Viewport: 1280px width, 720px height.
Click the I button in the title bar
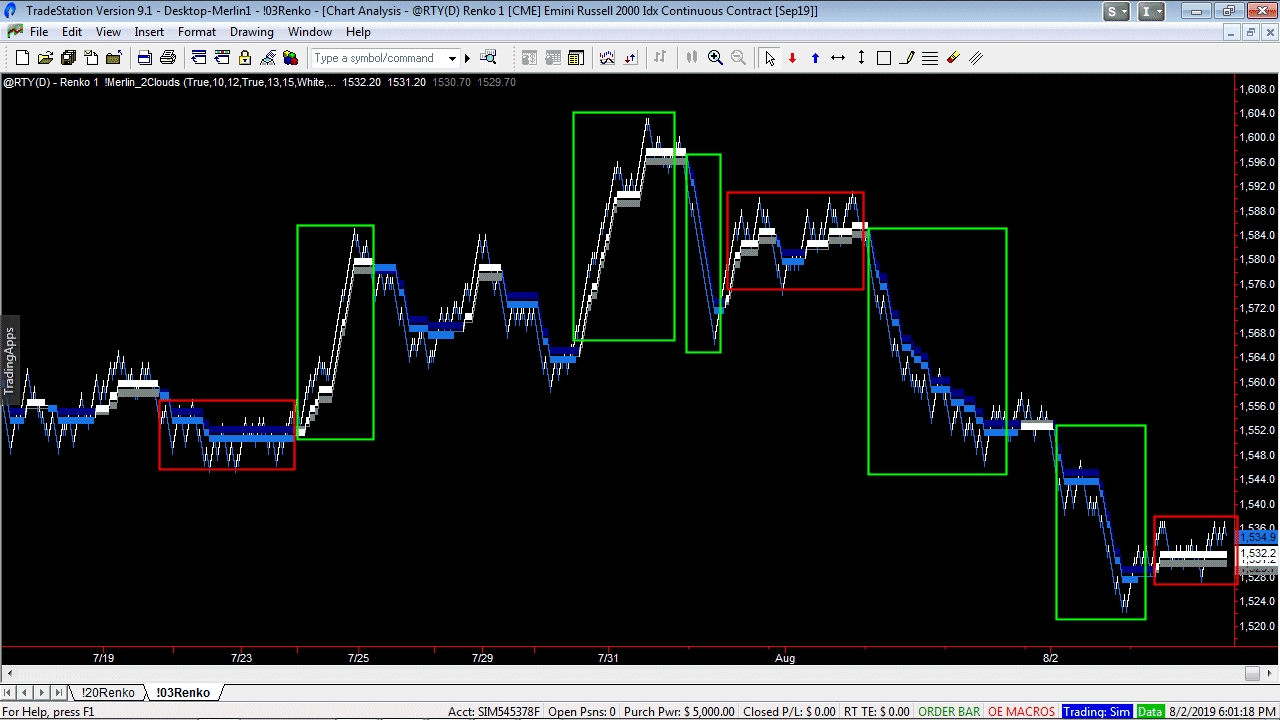point(1152,11)
